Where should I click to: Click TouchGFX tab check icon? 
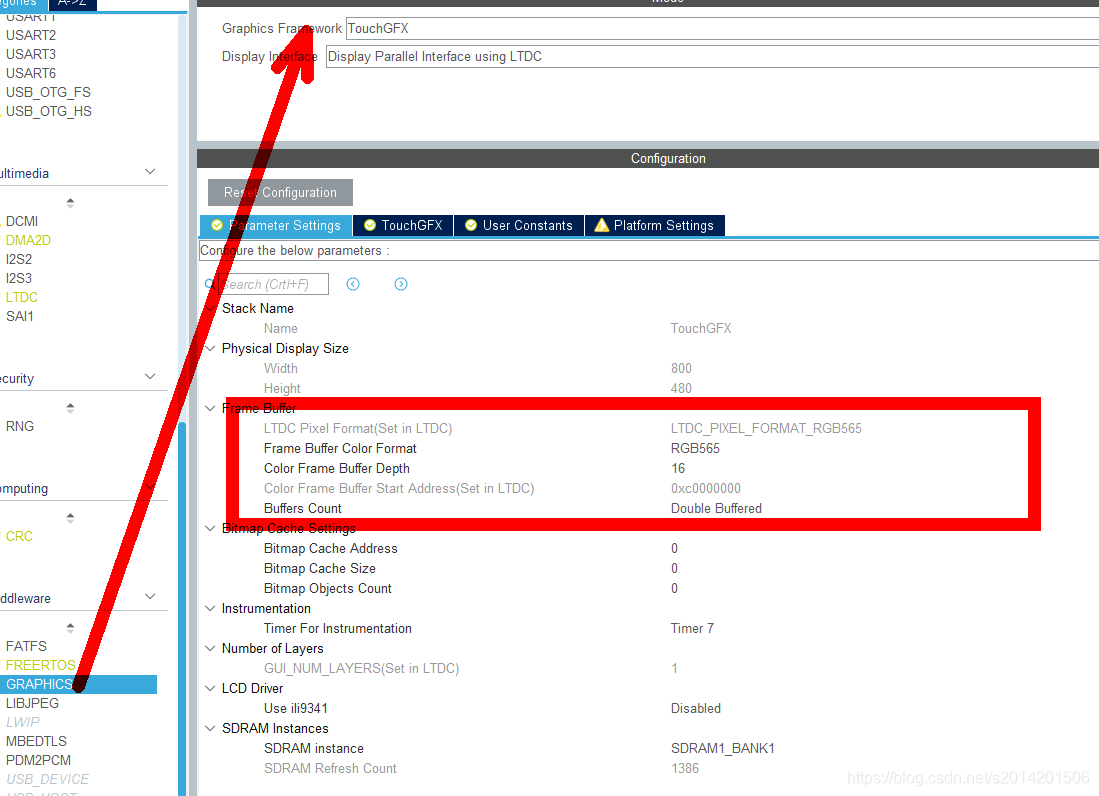pyautogui.click(x=369, y=225)
